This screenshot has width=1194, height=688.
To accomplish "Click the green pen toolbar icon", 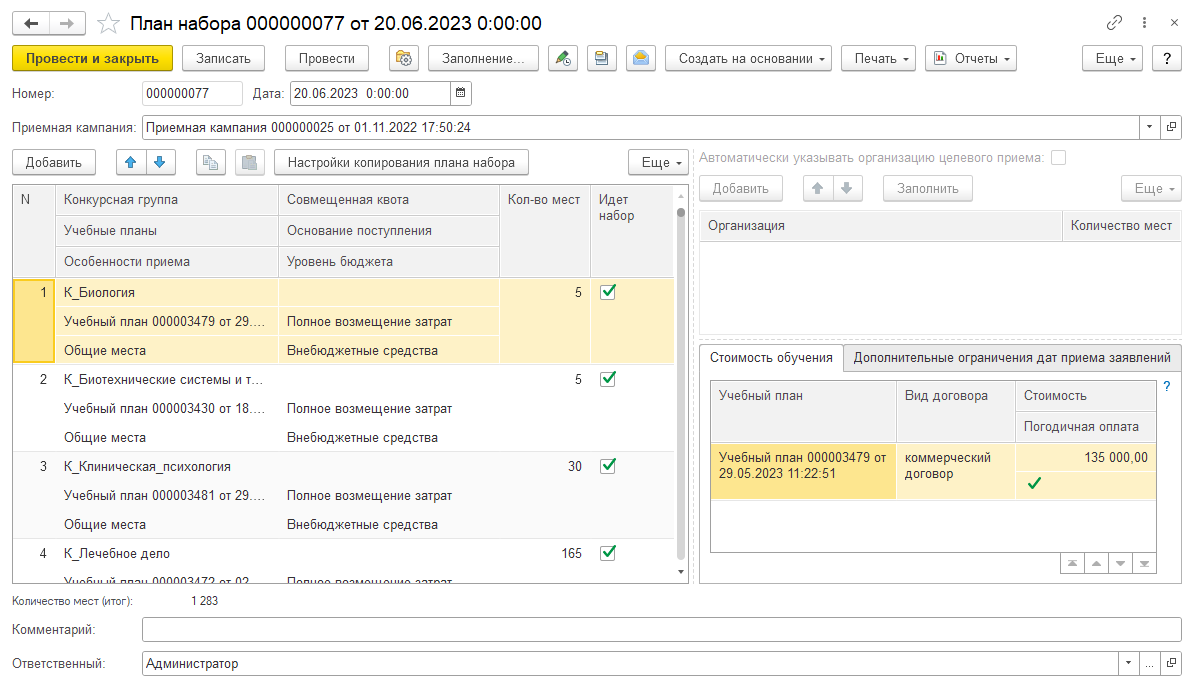I will (x=563, y=59).
